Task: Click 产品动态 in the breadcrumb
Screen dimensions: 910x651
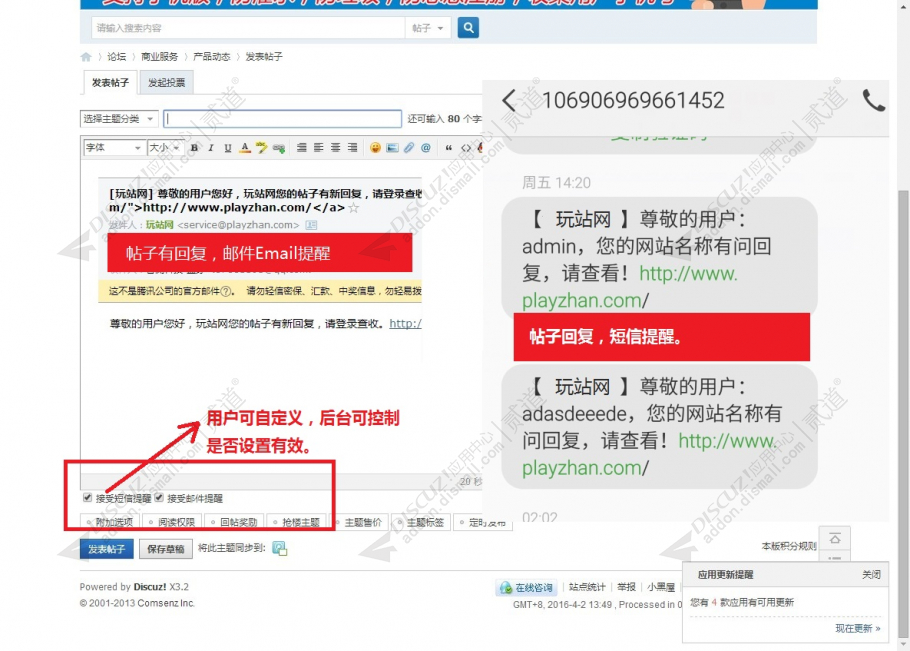Action: tap(212, 56)
